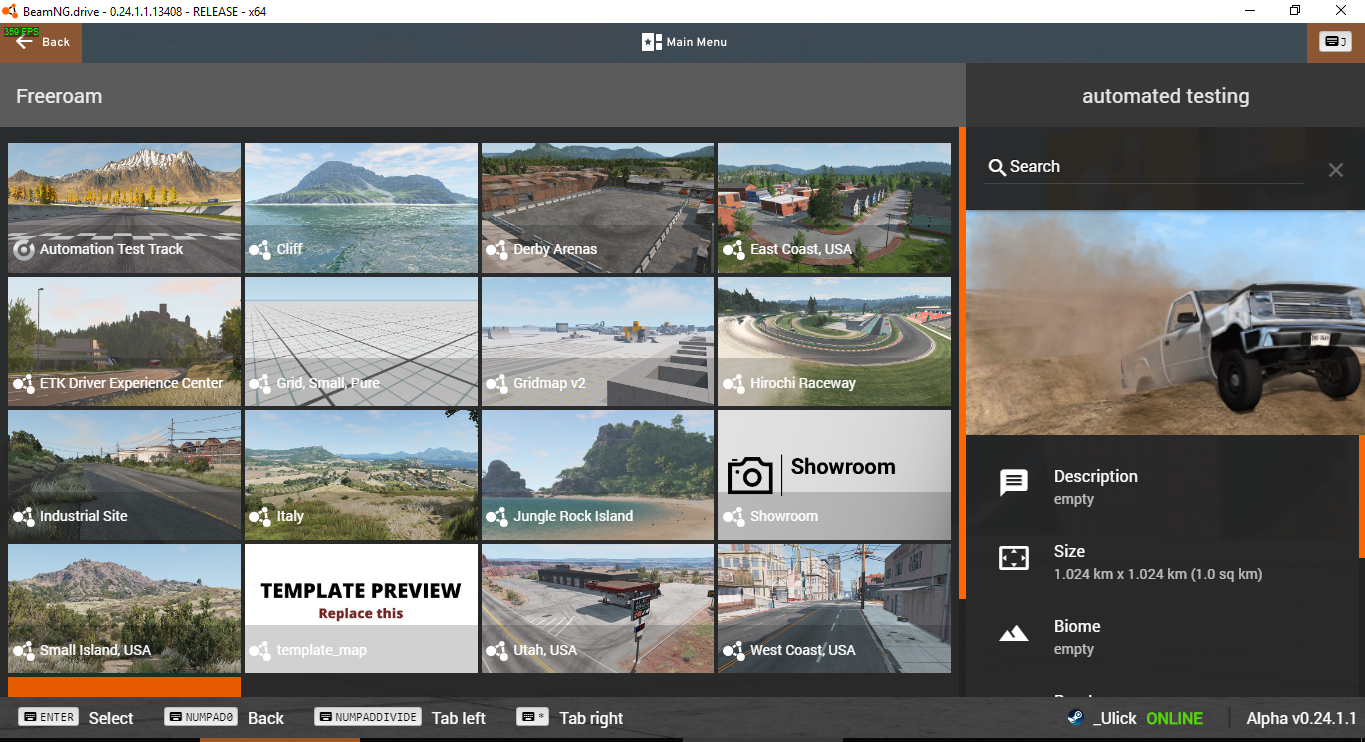This screenshot has height=742, width=1365.
Task: Click the partially visible orange tile at bottom
Action: [x=124, y=687]
